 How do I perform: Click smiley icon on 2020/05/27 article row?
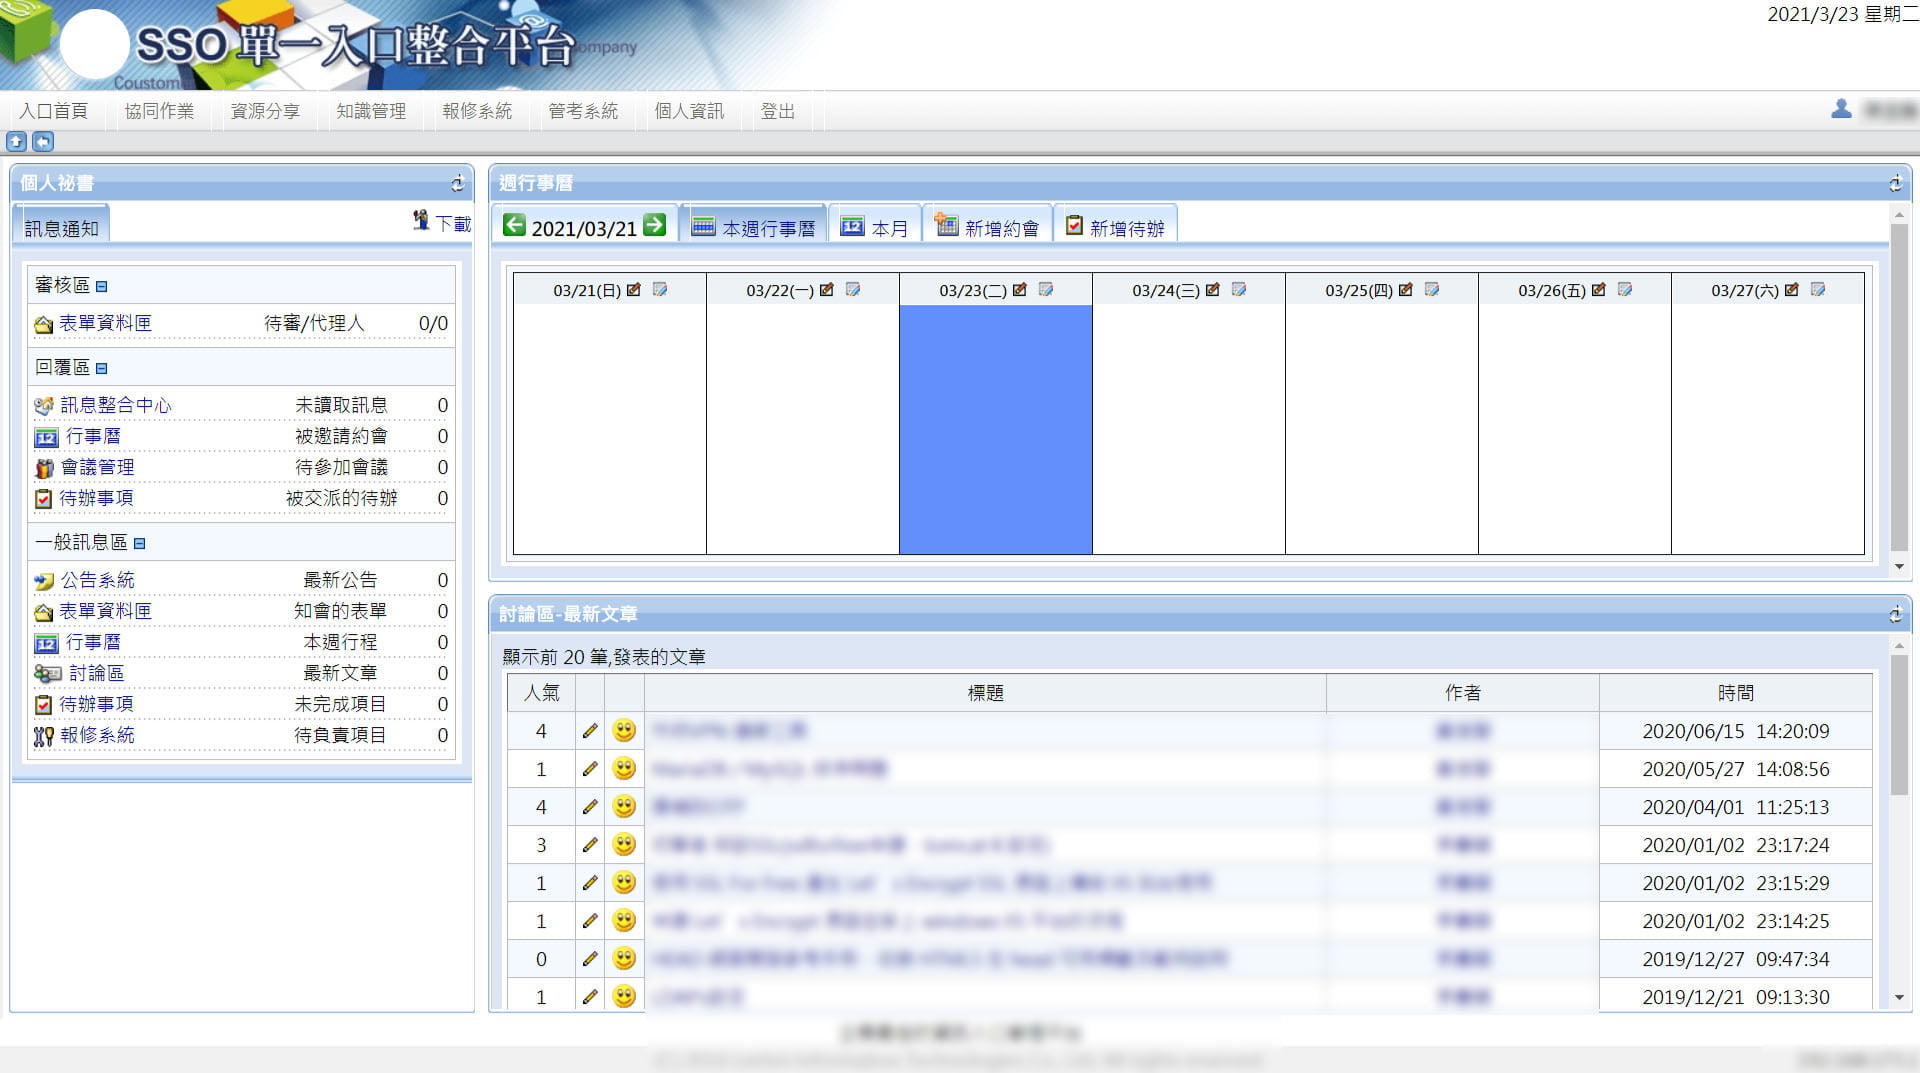coord(624,768)
